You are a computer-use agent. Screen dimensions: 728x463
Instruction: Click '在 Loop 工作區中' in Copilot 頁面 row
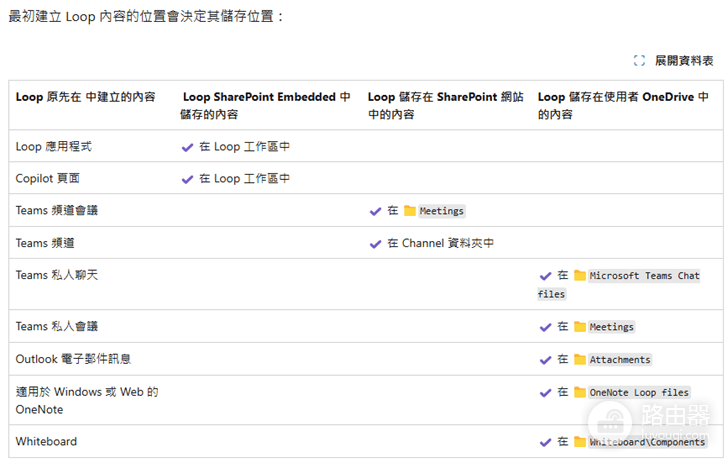[x=245, y=179]
